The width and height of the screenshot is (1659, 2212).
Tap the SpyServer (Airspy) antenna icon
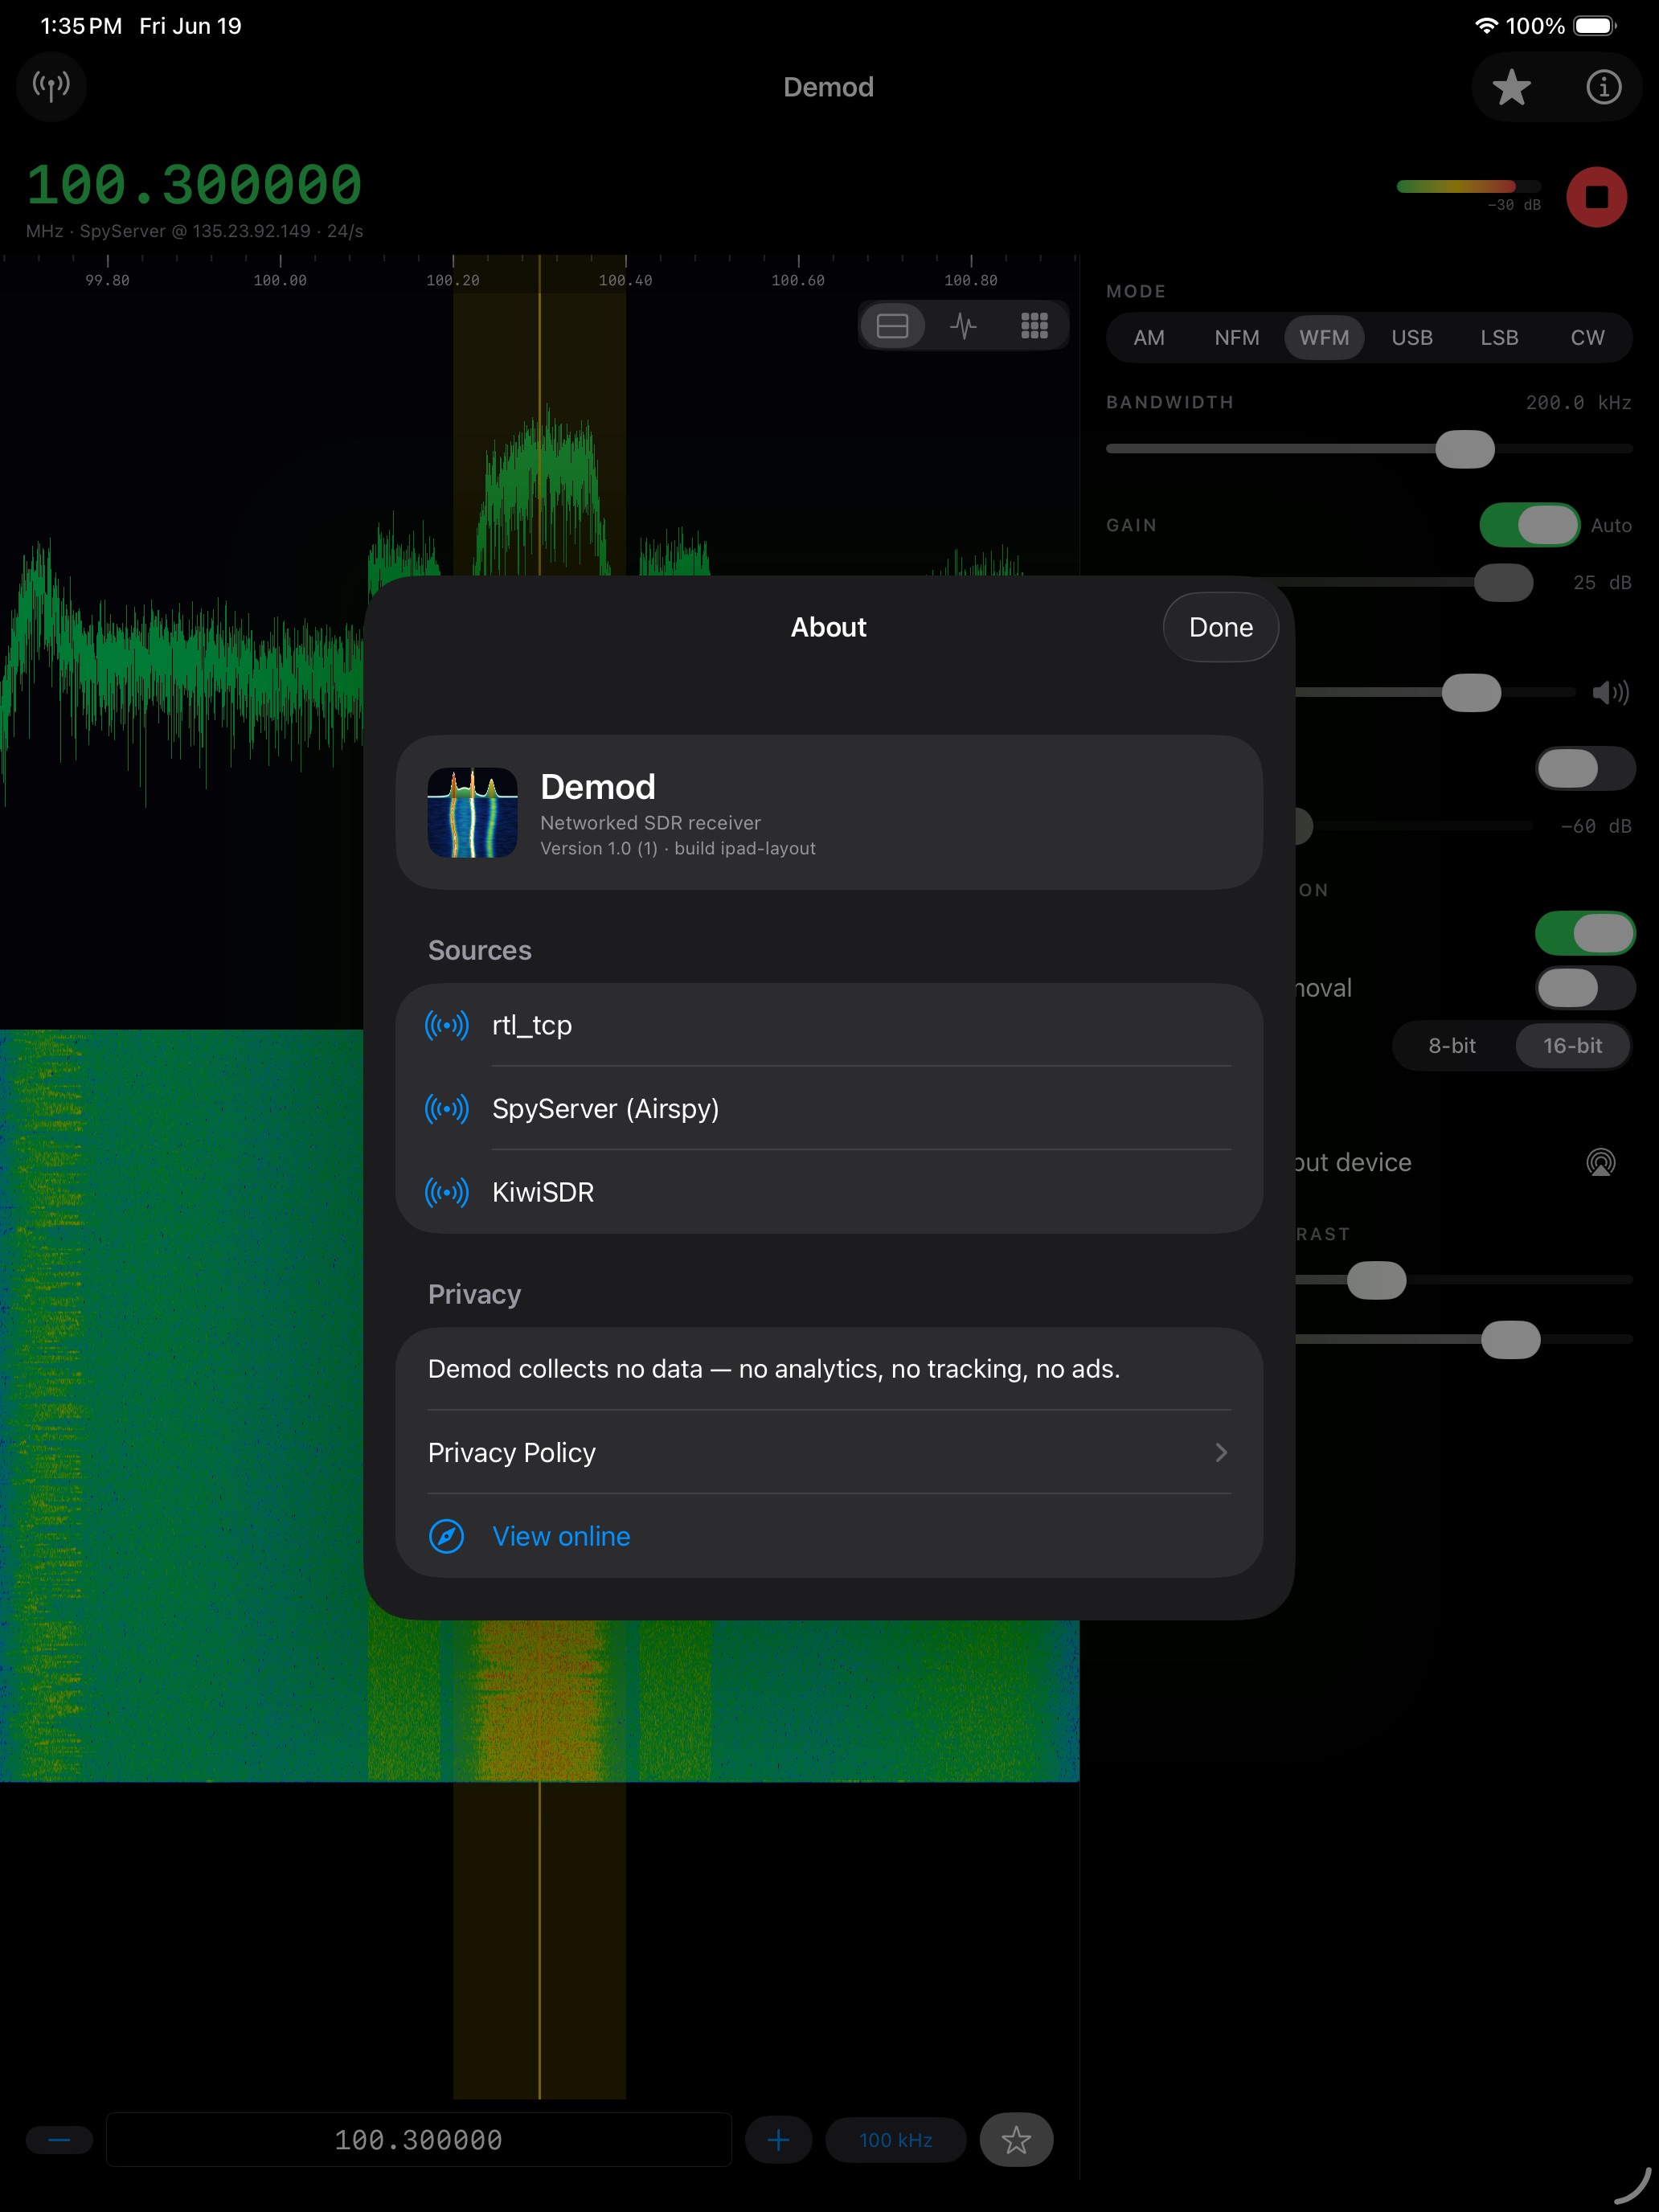(x=446, y=1108)
